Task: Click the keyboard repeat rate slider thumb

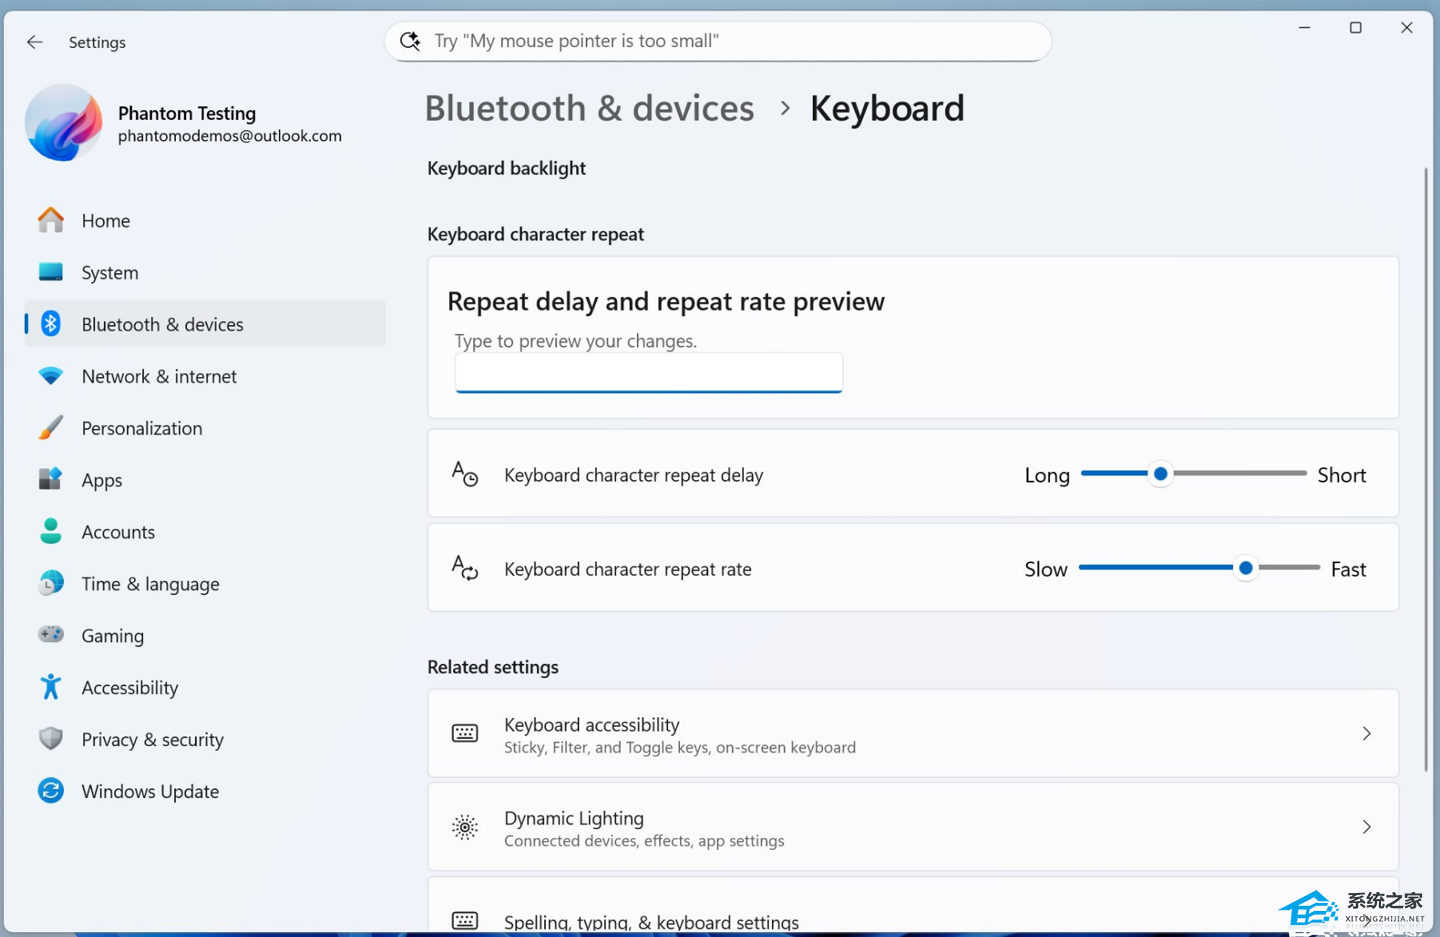Action: pyautogui.click(x=1245, y=568)
